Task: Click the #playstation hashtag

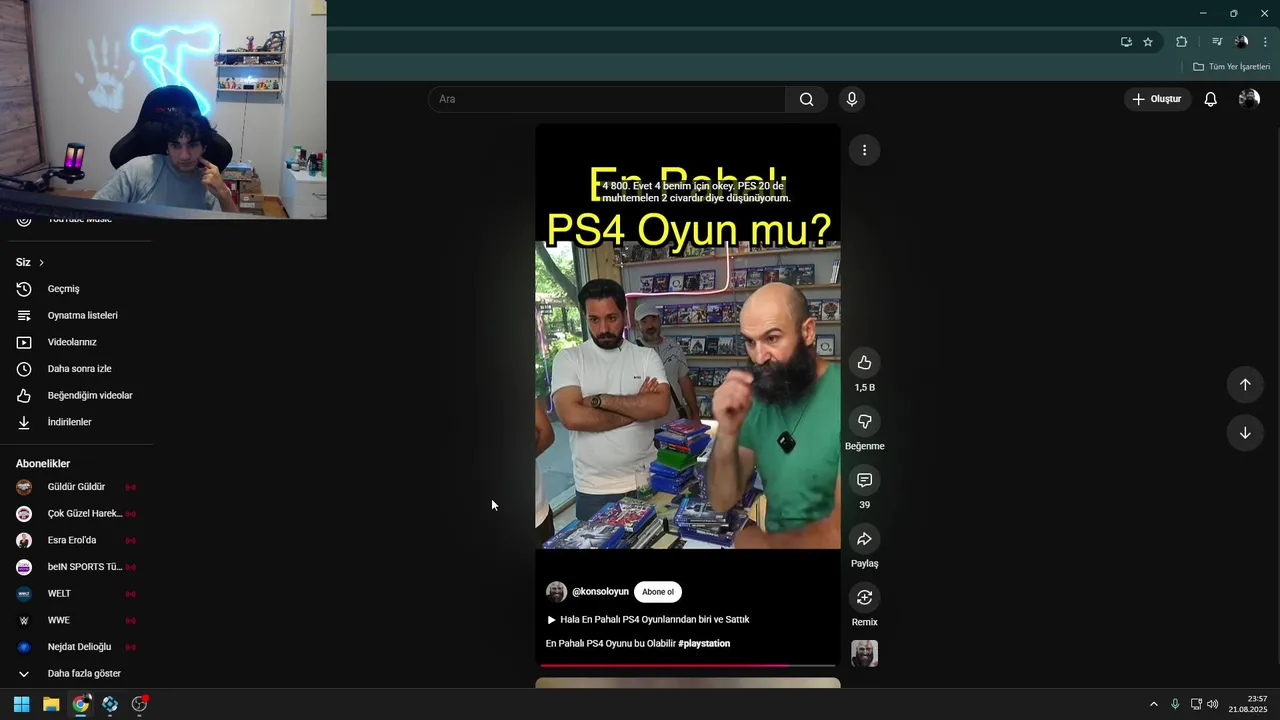Action: (x=704, y=644)
